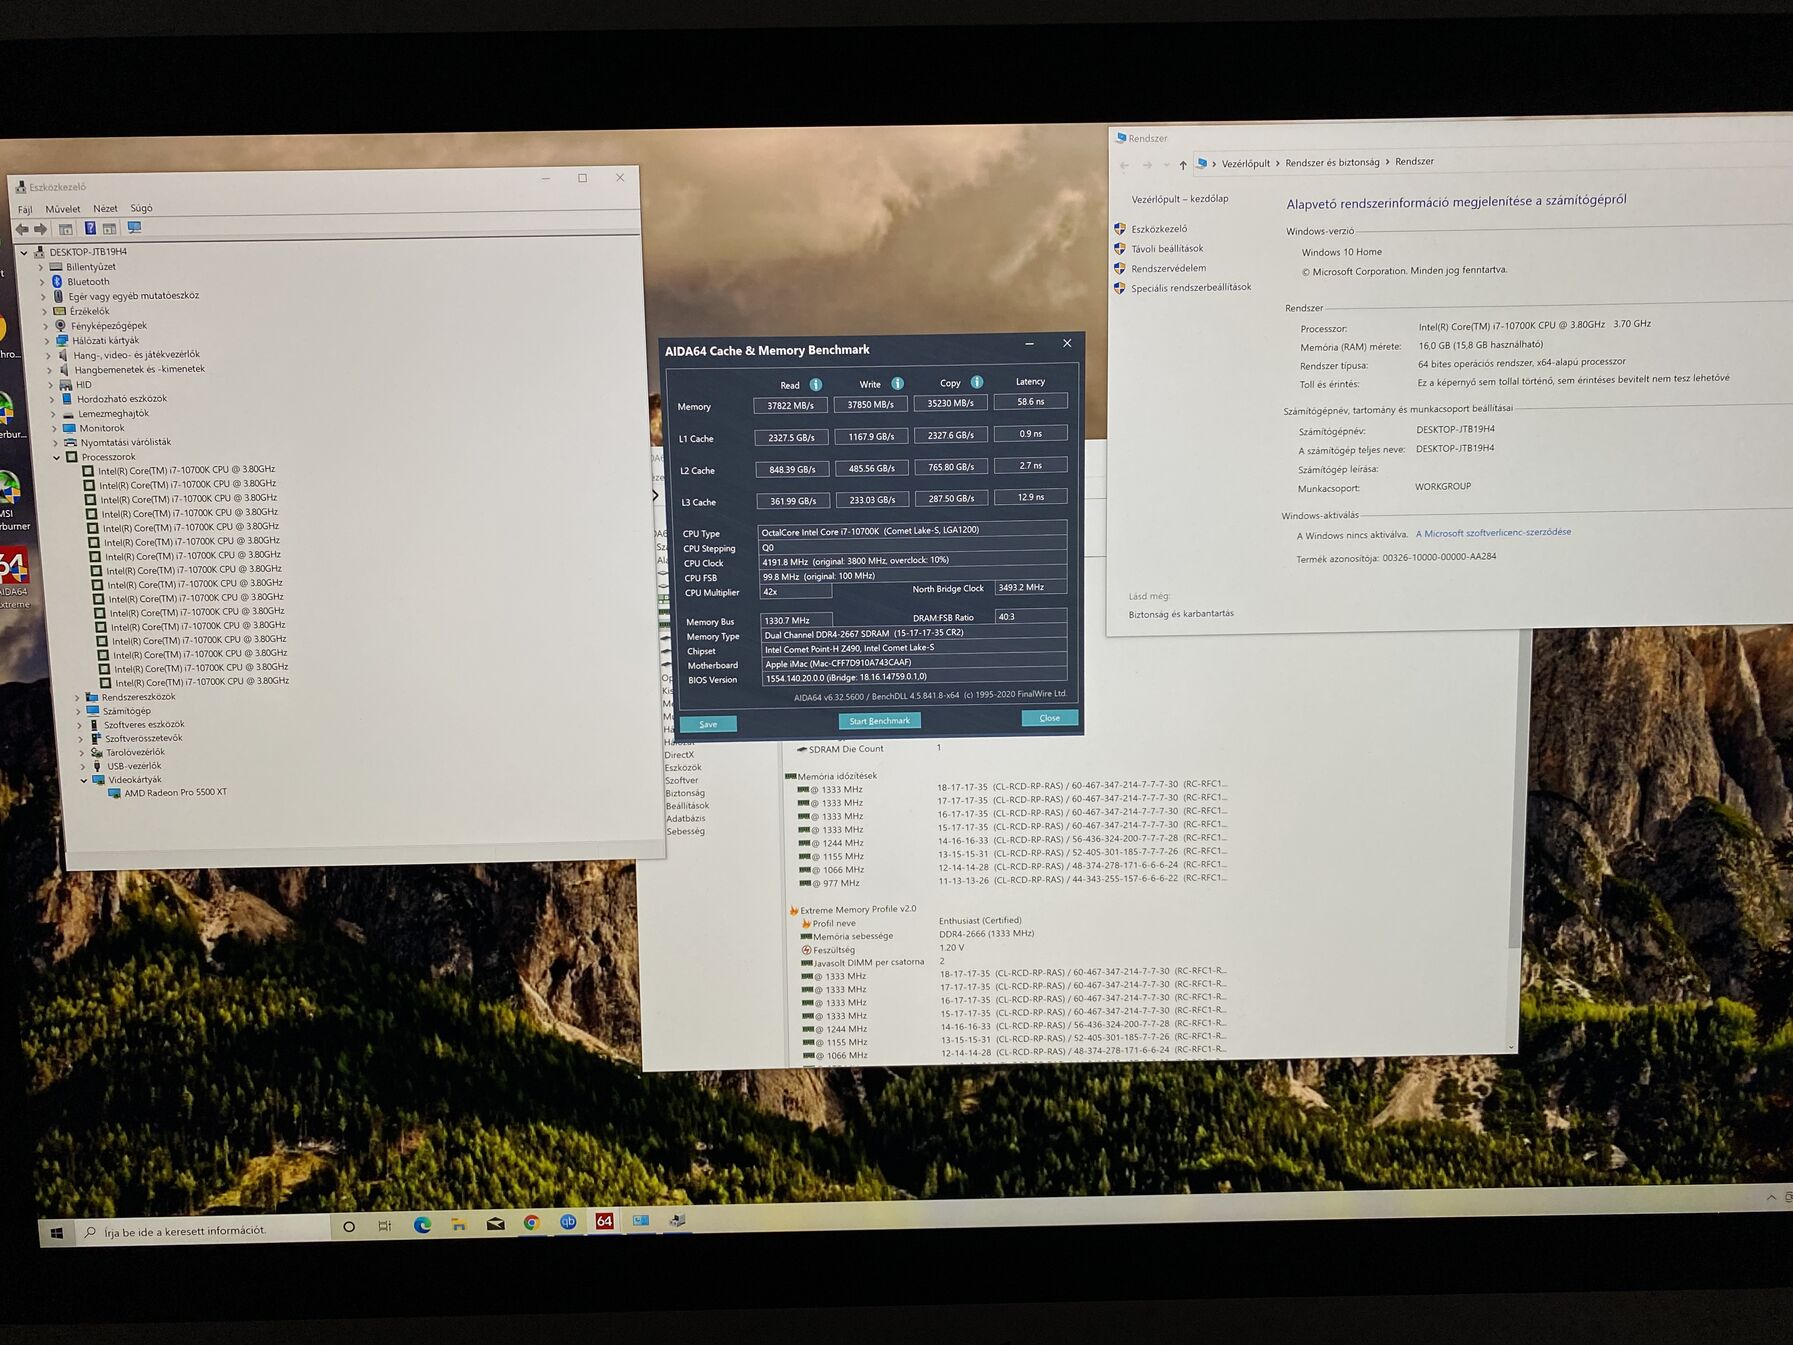
Task: Select Beállítások in the AIDA64 side list
Action: pos(687,806)
